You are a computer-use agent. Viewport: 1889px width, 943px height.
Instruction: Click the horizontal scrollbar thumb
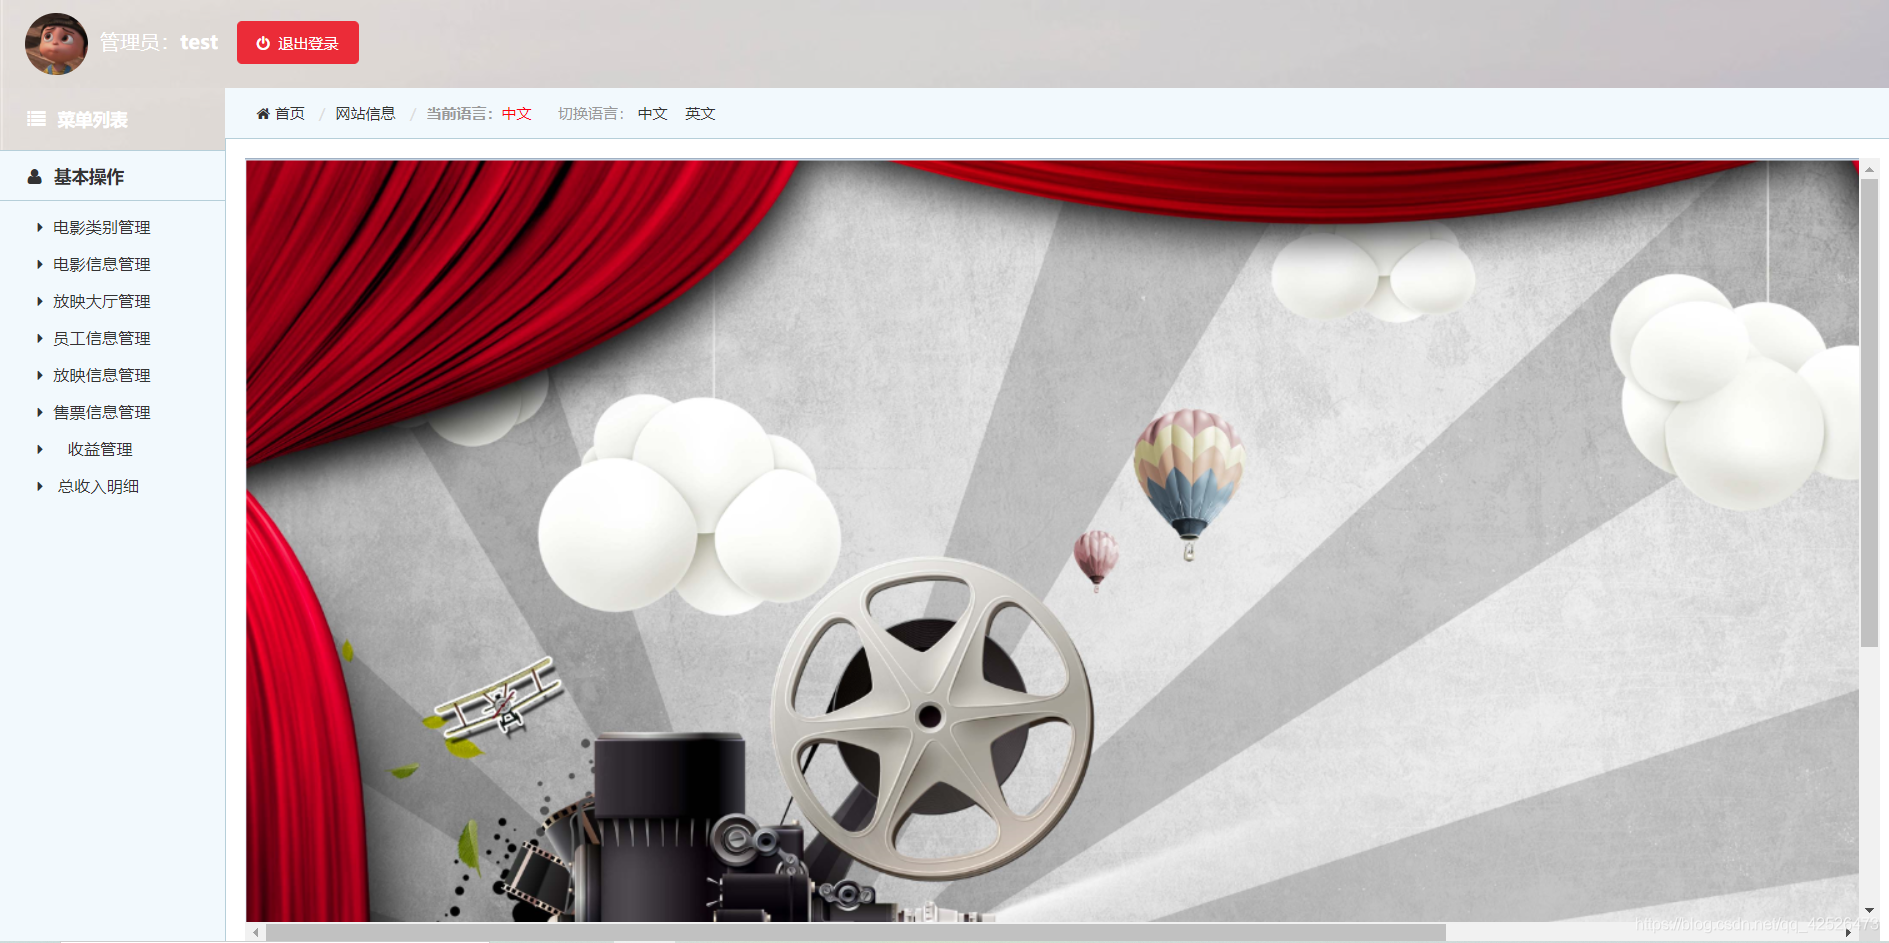click(856, 932)
